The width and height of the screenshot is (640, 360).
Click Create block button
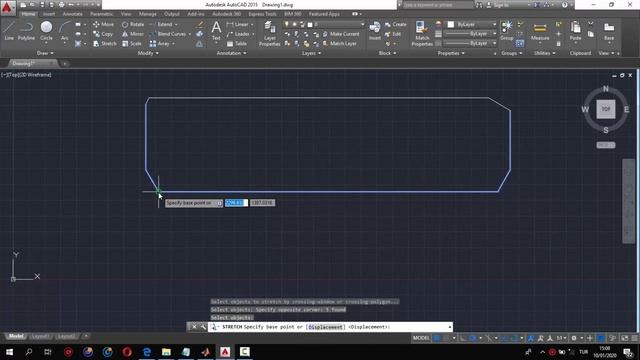coord(396,24)
